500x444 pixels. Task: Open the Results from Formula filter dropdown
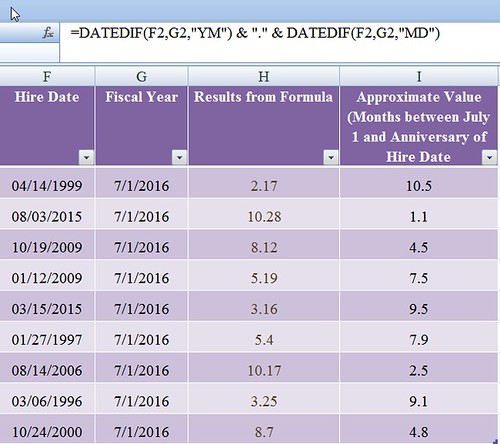coord(331,157)
